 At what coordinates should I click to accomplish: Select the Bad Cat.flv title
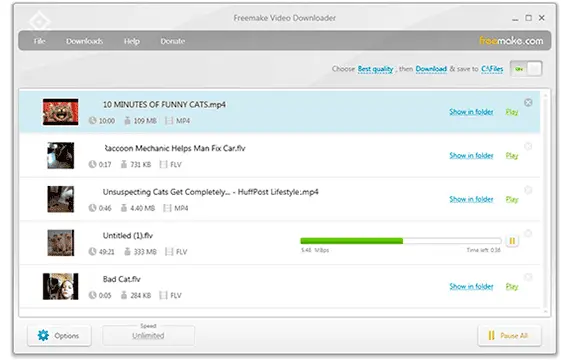[x=121, y=279]
